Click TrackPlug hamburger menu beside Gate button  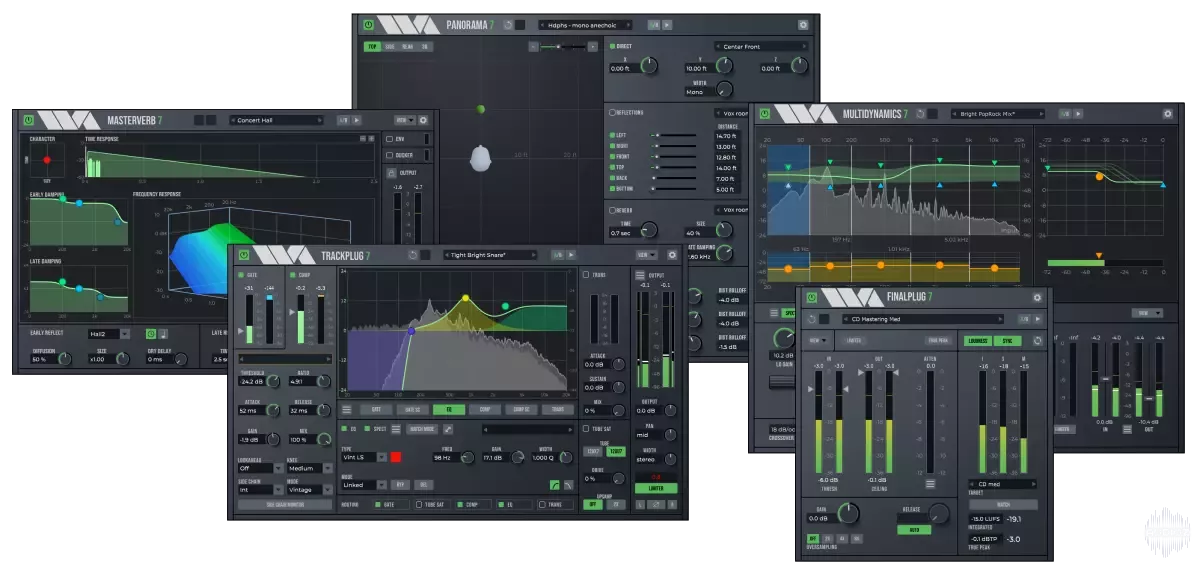coord(347,409)
